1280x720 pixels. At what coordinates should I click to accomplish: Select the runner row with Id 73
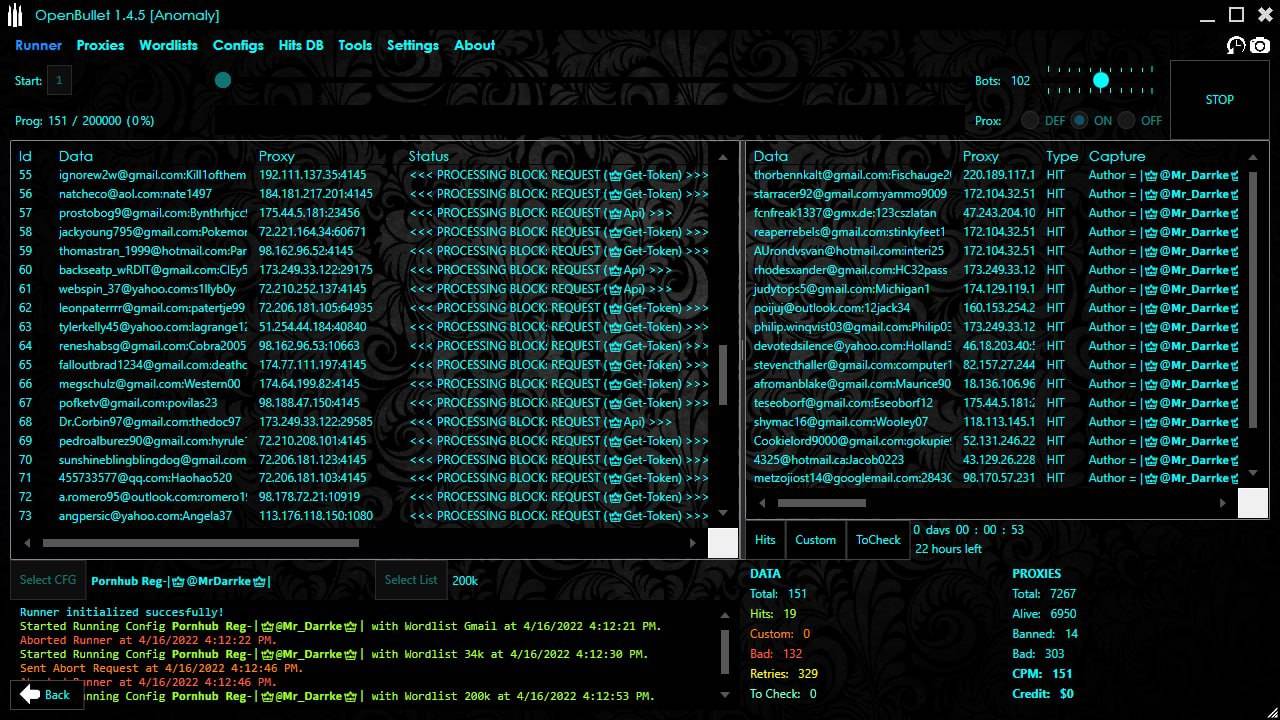coord(364,516)
